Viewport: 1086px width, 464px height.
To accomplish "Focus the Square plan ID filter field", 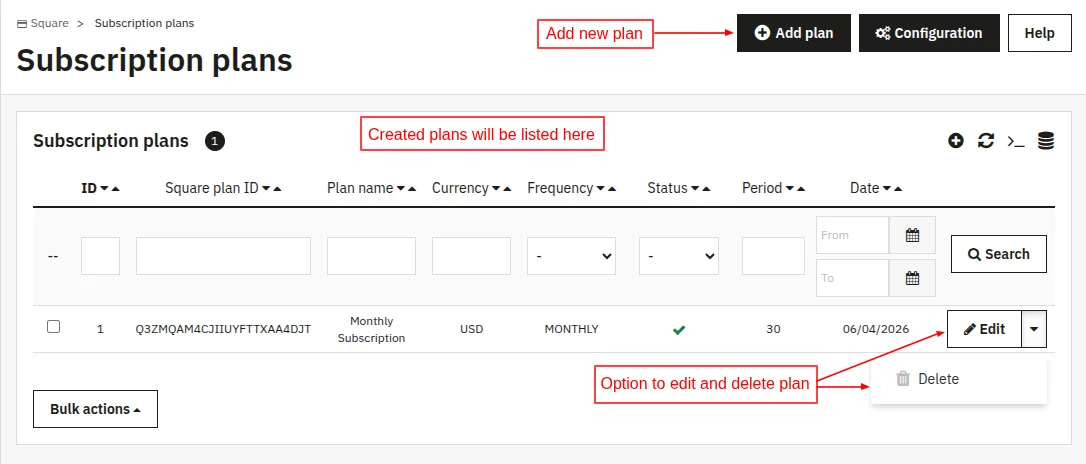I will 223,256.
